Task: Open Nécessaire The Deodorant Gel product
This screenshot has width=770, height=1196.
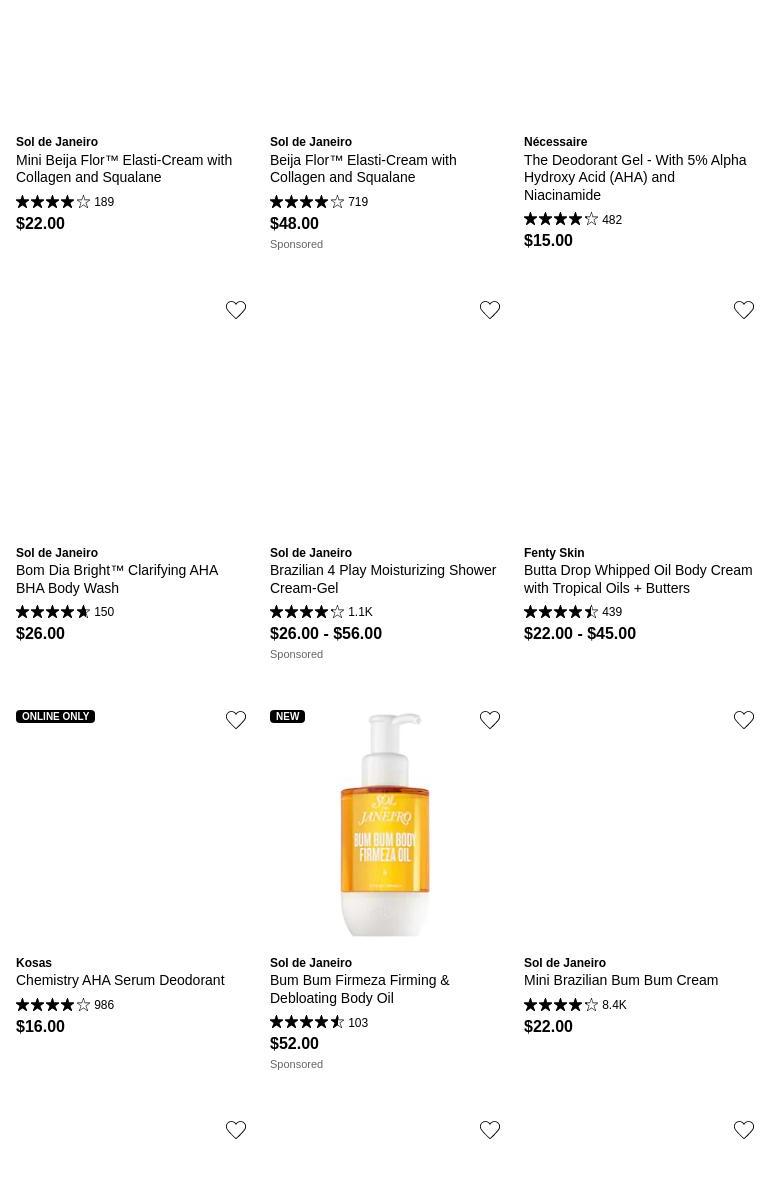Action: tap(635, 177)
